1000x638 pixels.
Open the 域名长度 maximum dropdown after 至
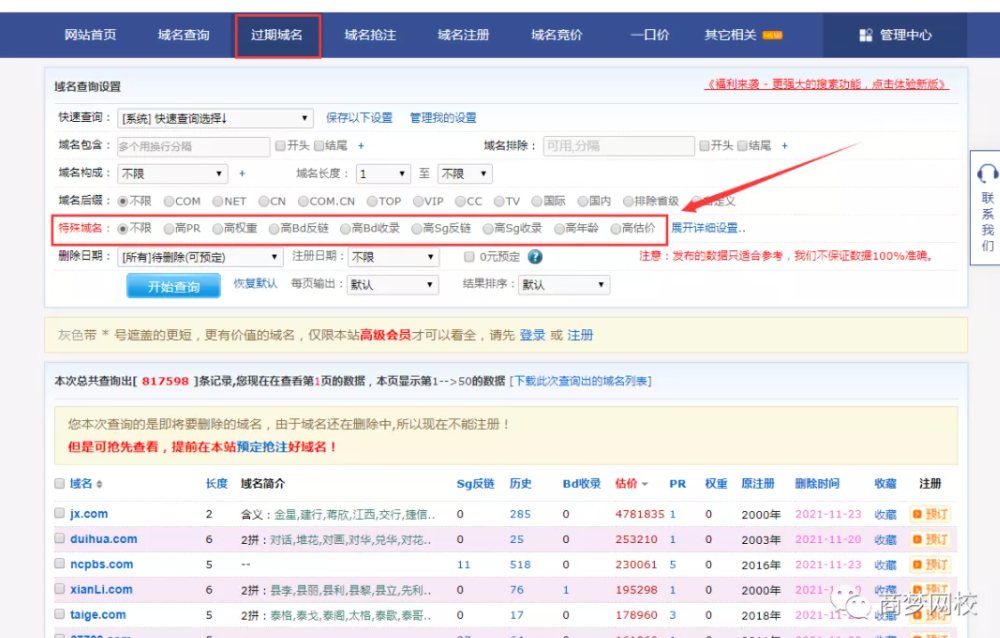[x=465, y=174]
